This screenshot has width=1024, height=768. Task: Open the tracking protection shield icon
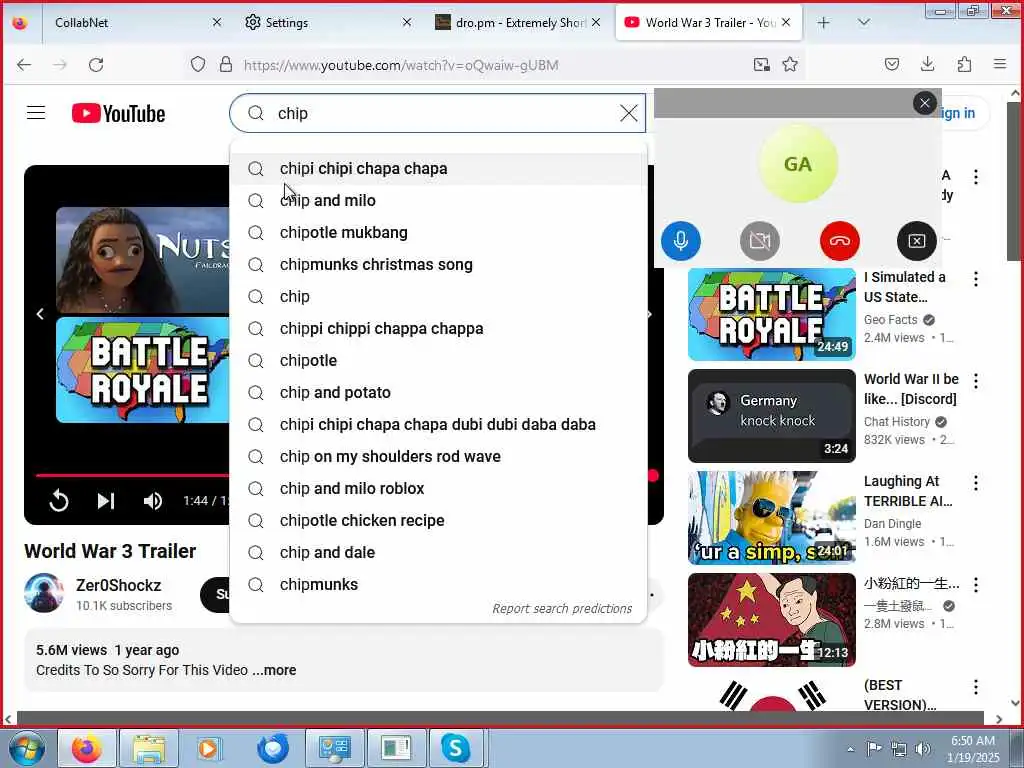(198, 64)
